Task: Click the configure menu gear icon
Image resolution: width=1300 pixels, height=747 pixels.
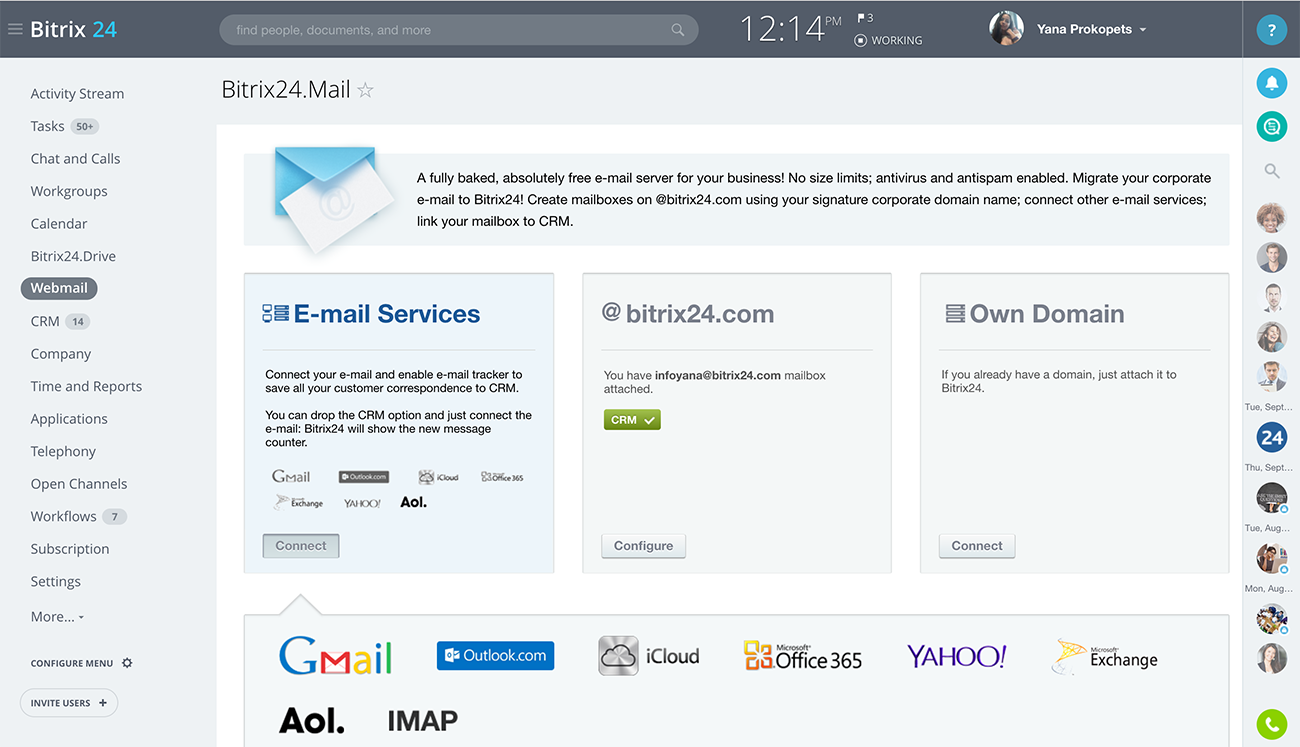Action: pos(127,663)
